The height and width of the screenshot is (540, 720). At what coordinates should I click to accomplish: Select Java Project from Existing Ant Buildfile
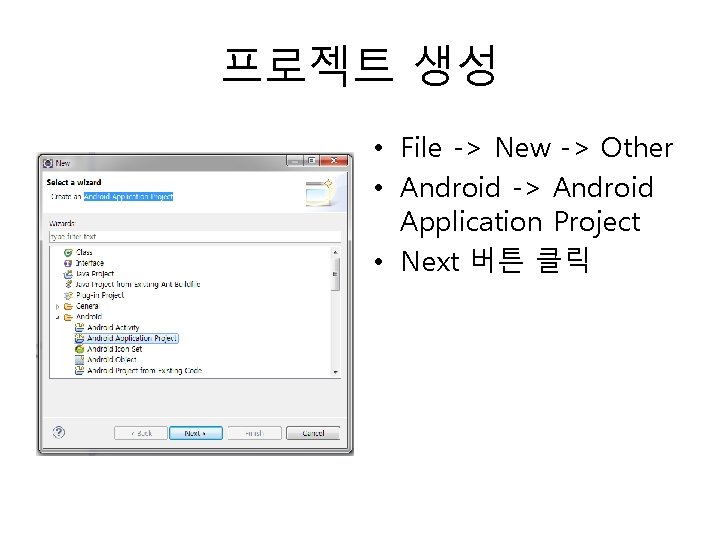tap(138, 285)
